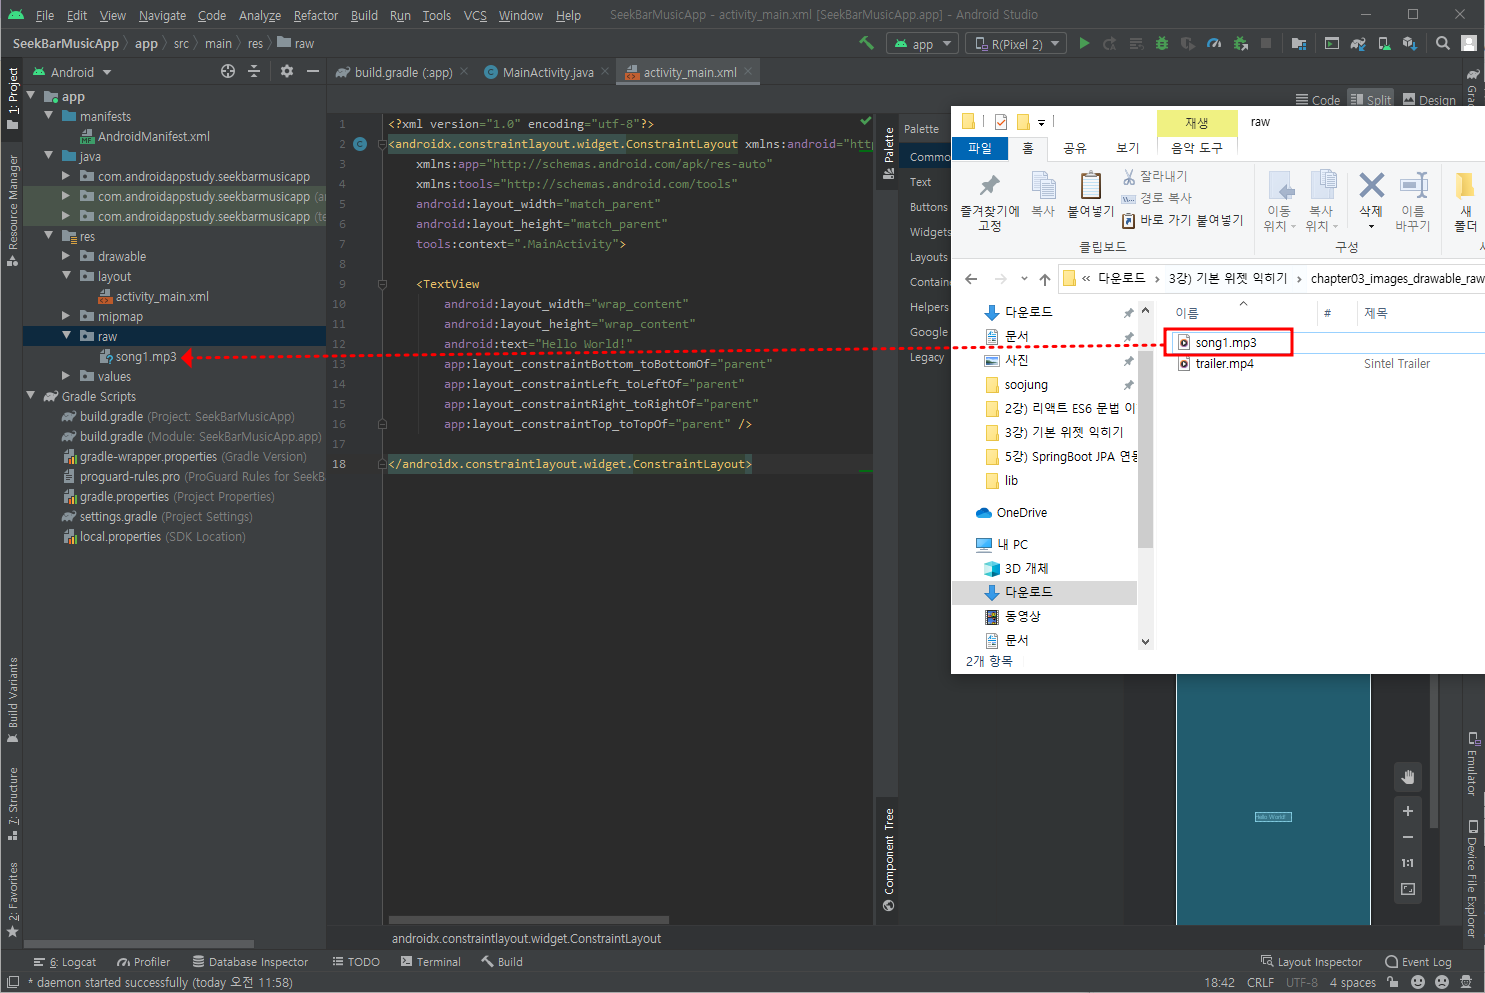Open the Build menu
The image size is (1485, 993).
coord(364,15)
